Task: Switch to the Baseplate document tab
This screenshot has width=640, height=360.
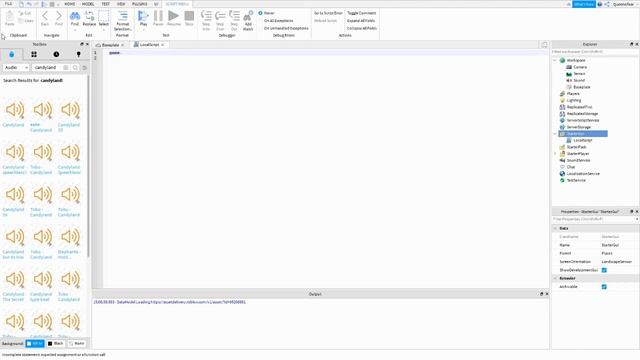Action: 110,45
